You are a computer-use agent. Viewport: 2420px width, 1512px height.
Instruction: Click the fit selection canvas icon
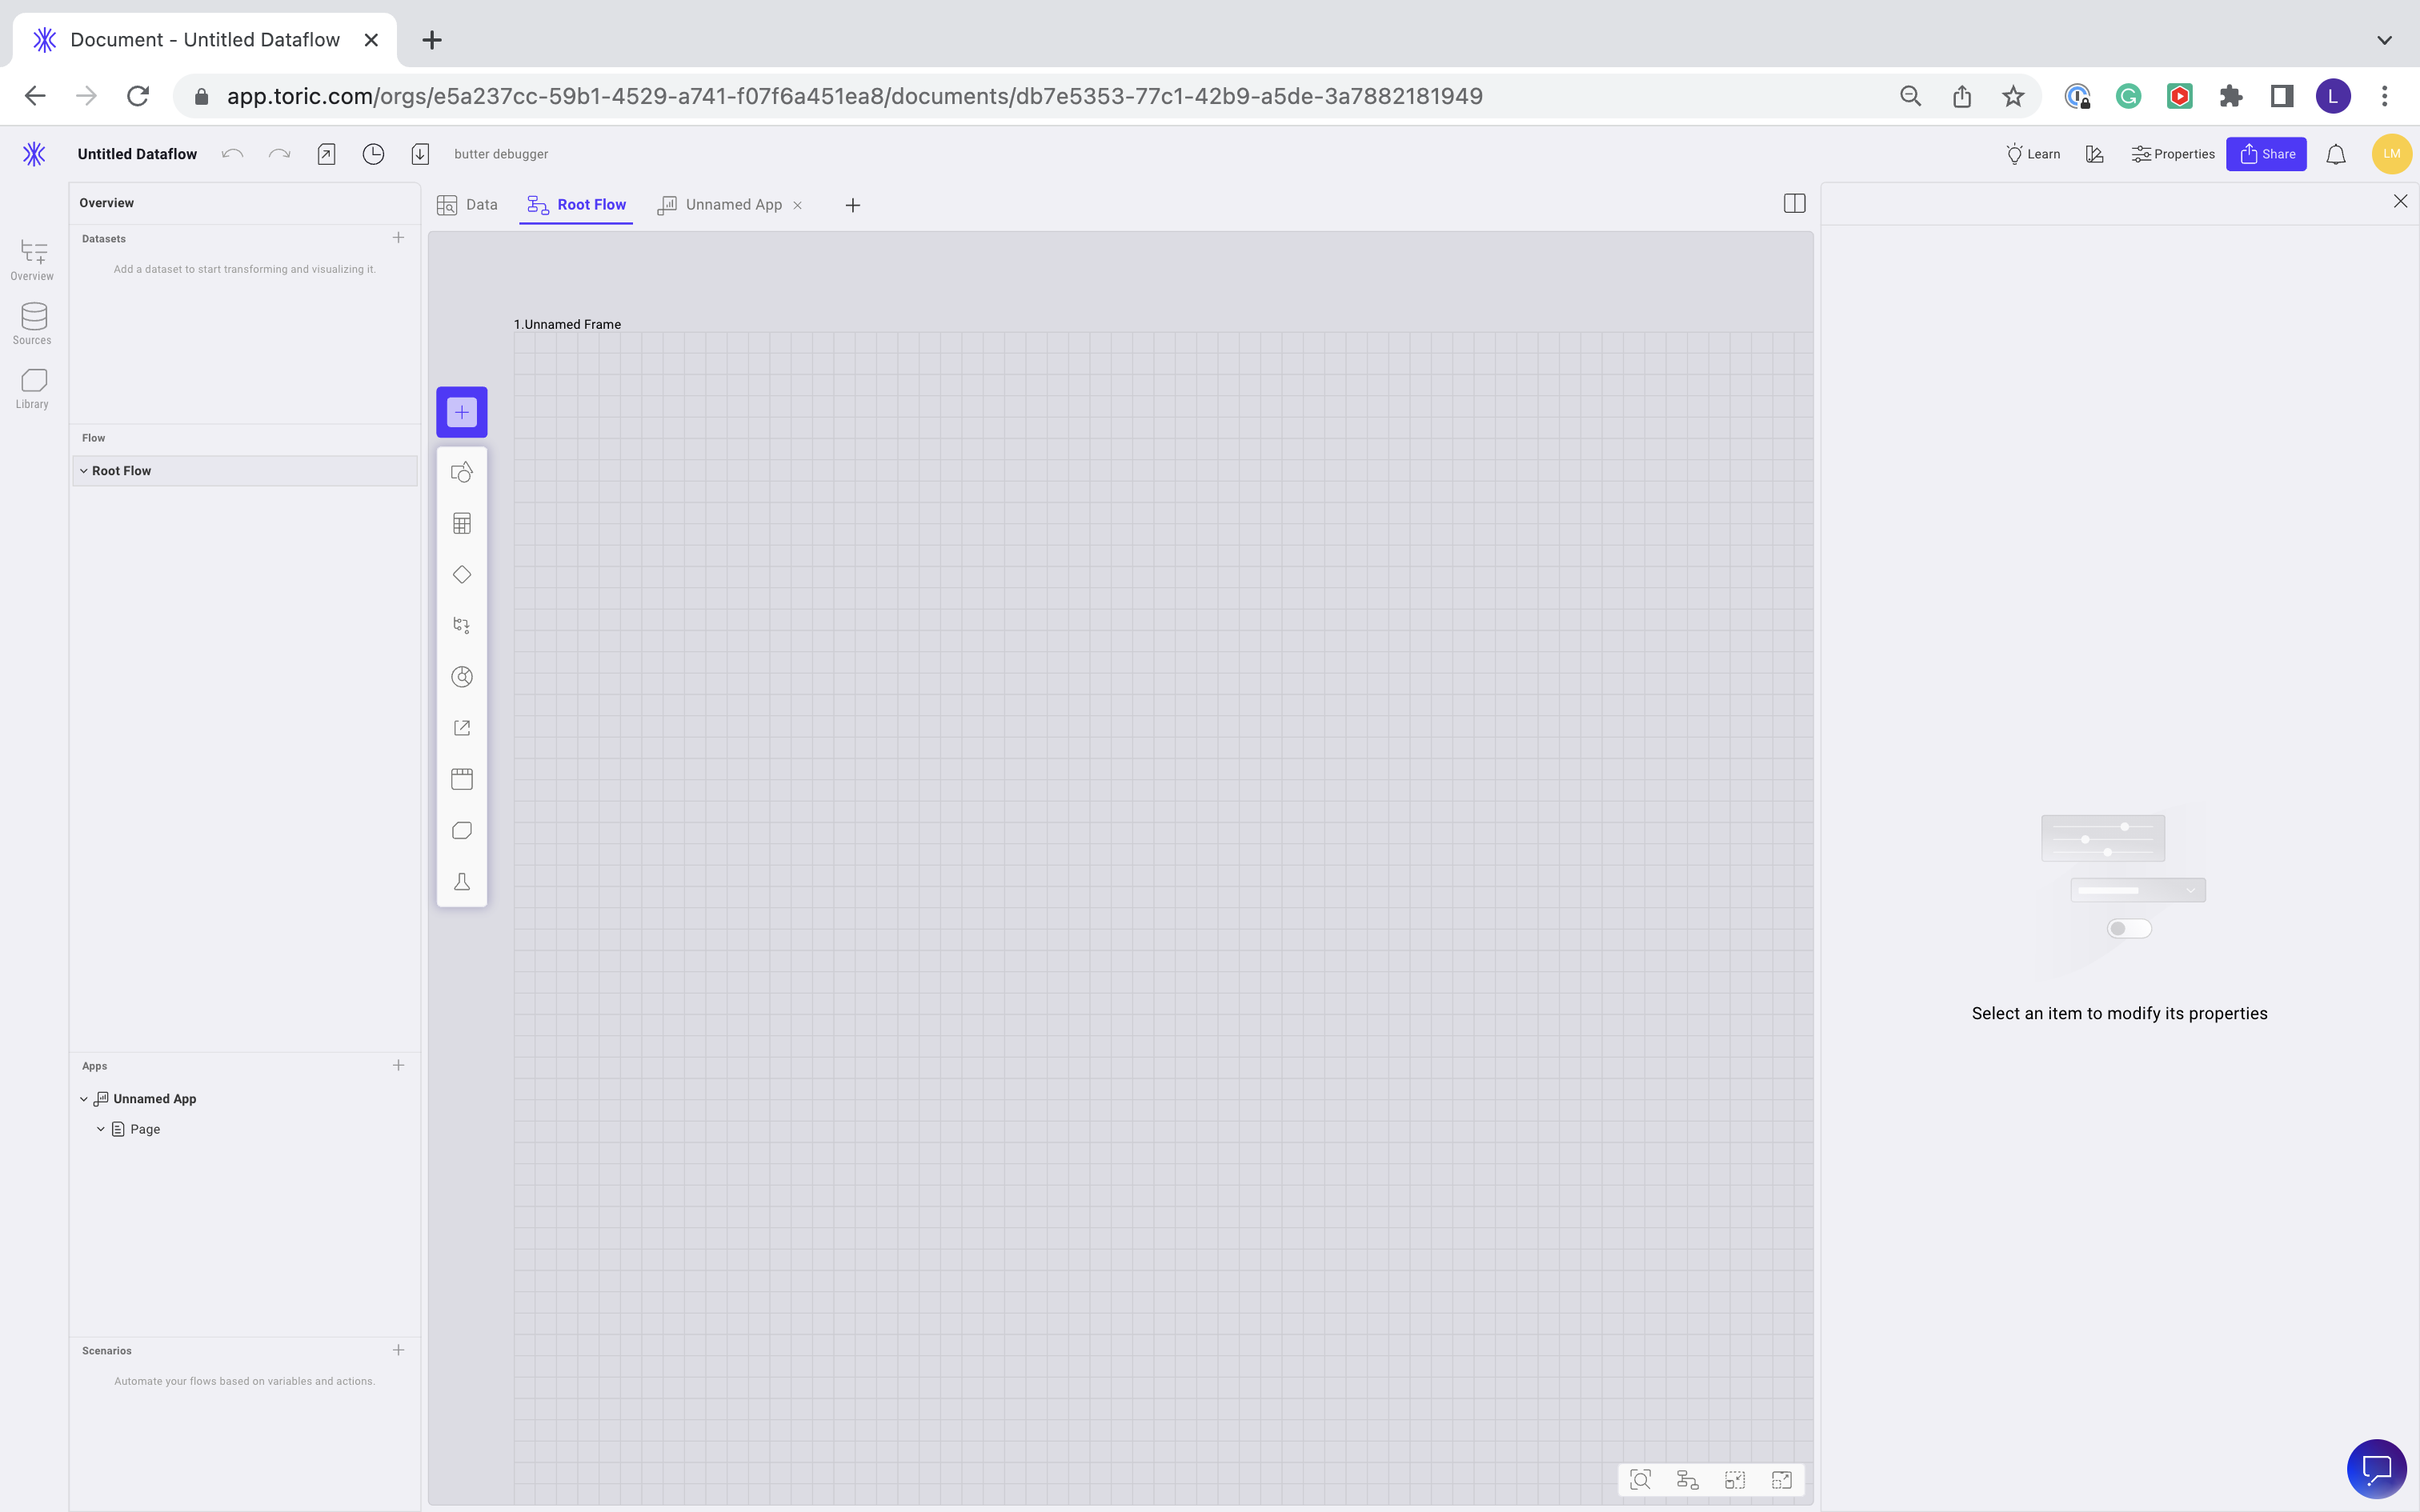[1735, 1480]
